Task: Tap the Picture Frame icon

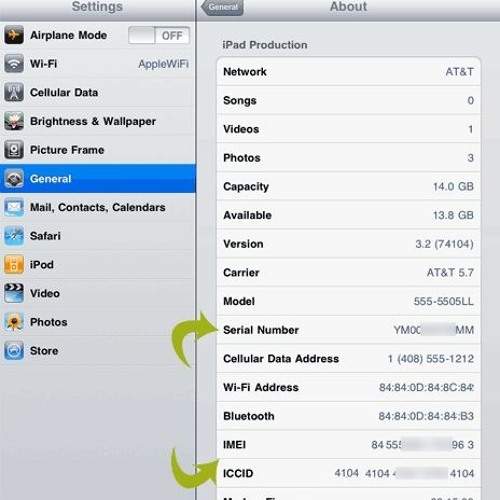Action: point(14,149)
